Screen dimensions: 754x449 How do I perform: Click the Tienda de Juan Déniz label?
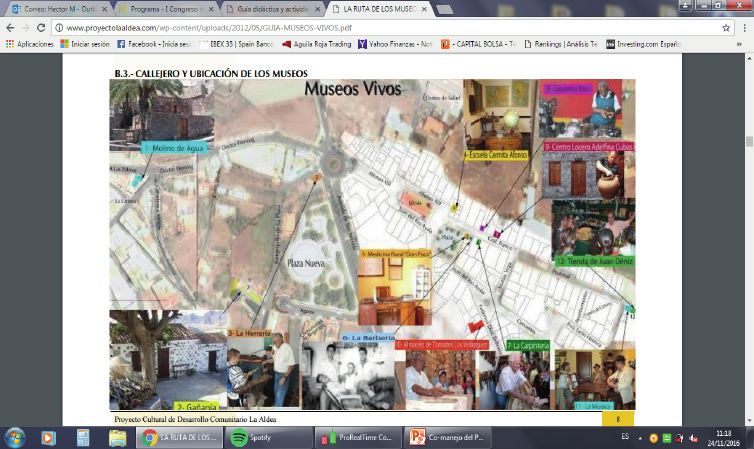point(594,261)
